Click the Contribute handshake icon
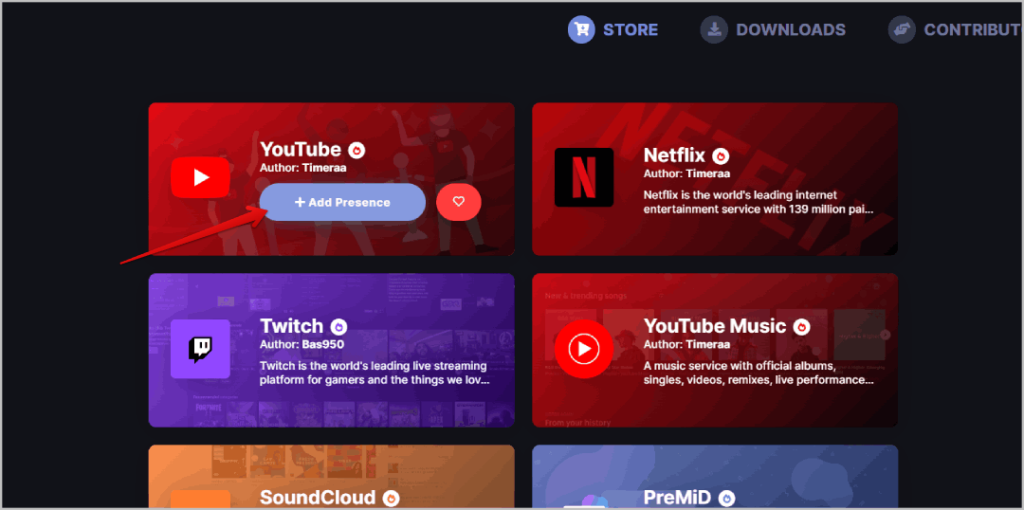The image size is (1024, 510). pyautogui.click(x=902, y=30)
